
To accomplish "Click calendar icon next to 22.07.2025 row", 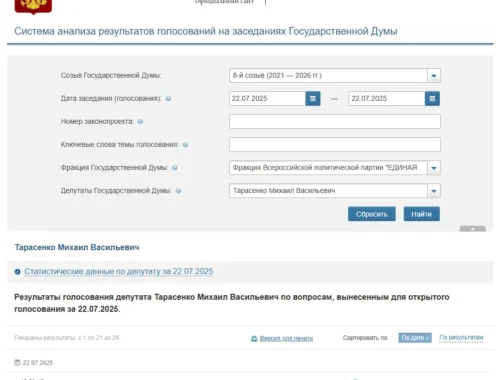I will (17, 363).
